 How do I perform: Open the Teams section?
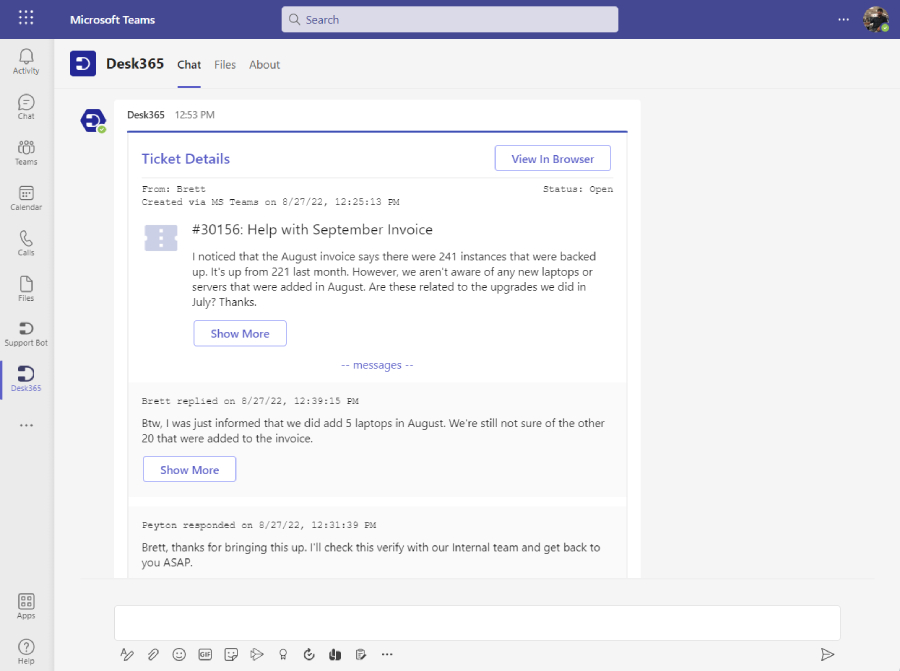tap(26, 153)
